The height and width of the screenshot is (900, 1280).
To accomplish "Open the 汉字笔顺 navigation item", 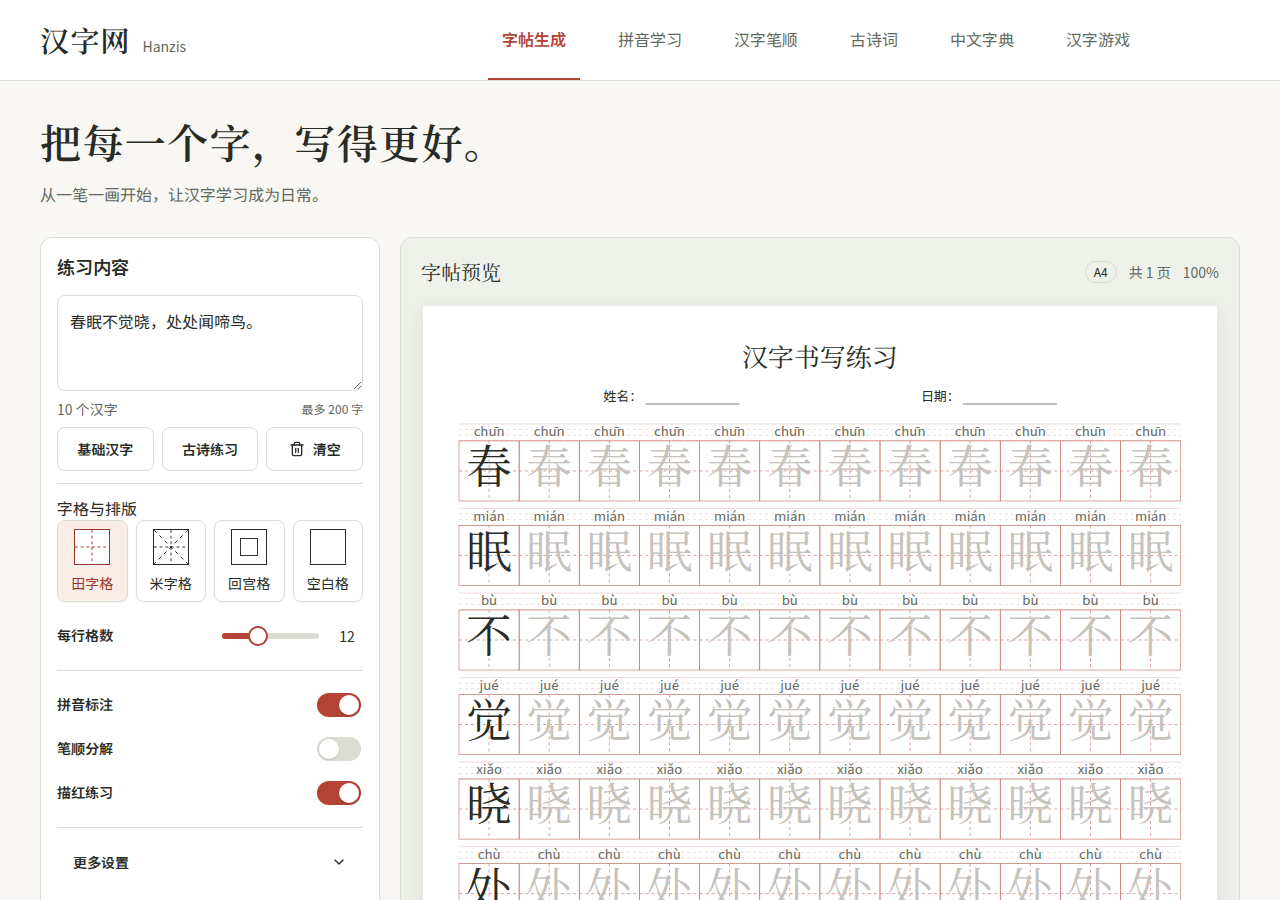I will coord(766,40).
